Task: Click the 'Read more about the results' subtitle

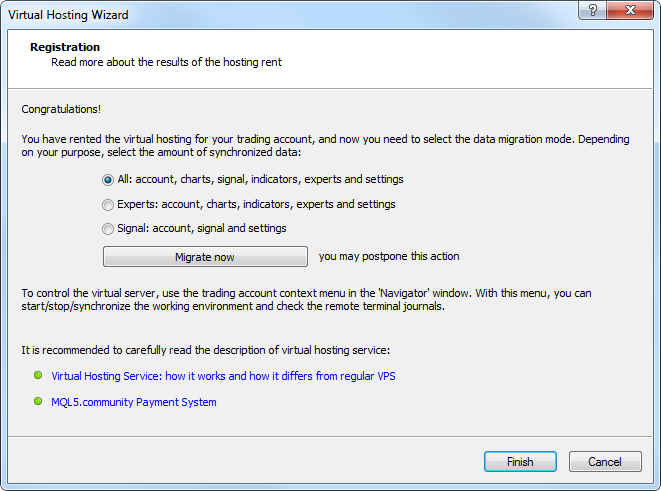Action: click(x=166, y=62)
